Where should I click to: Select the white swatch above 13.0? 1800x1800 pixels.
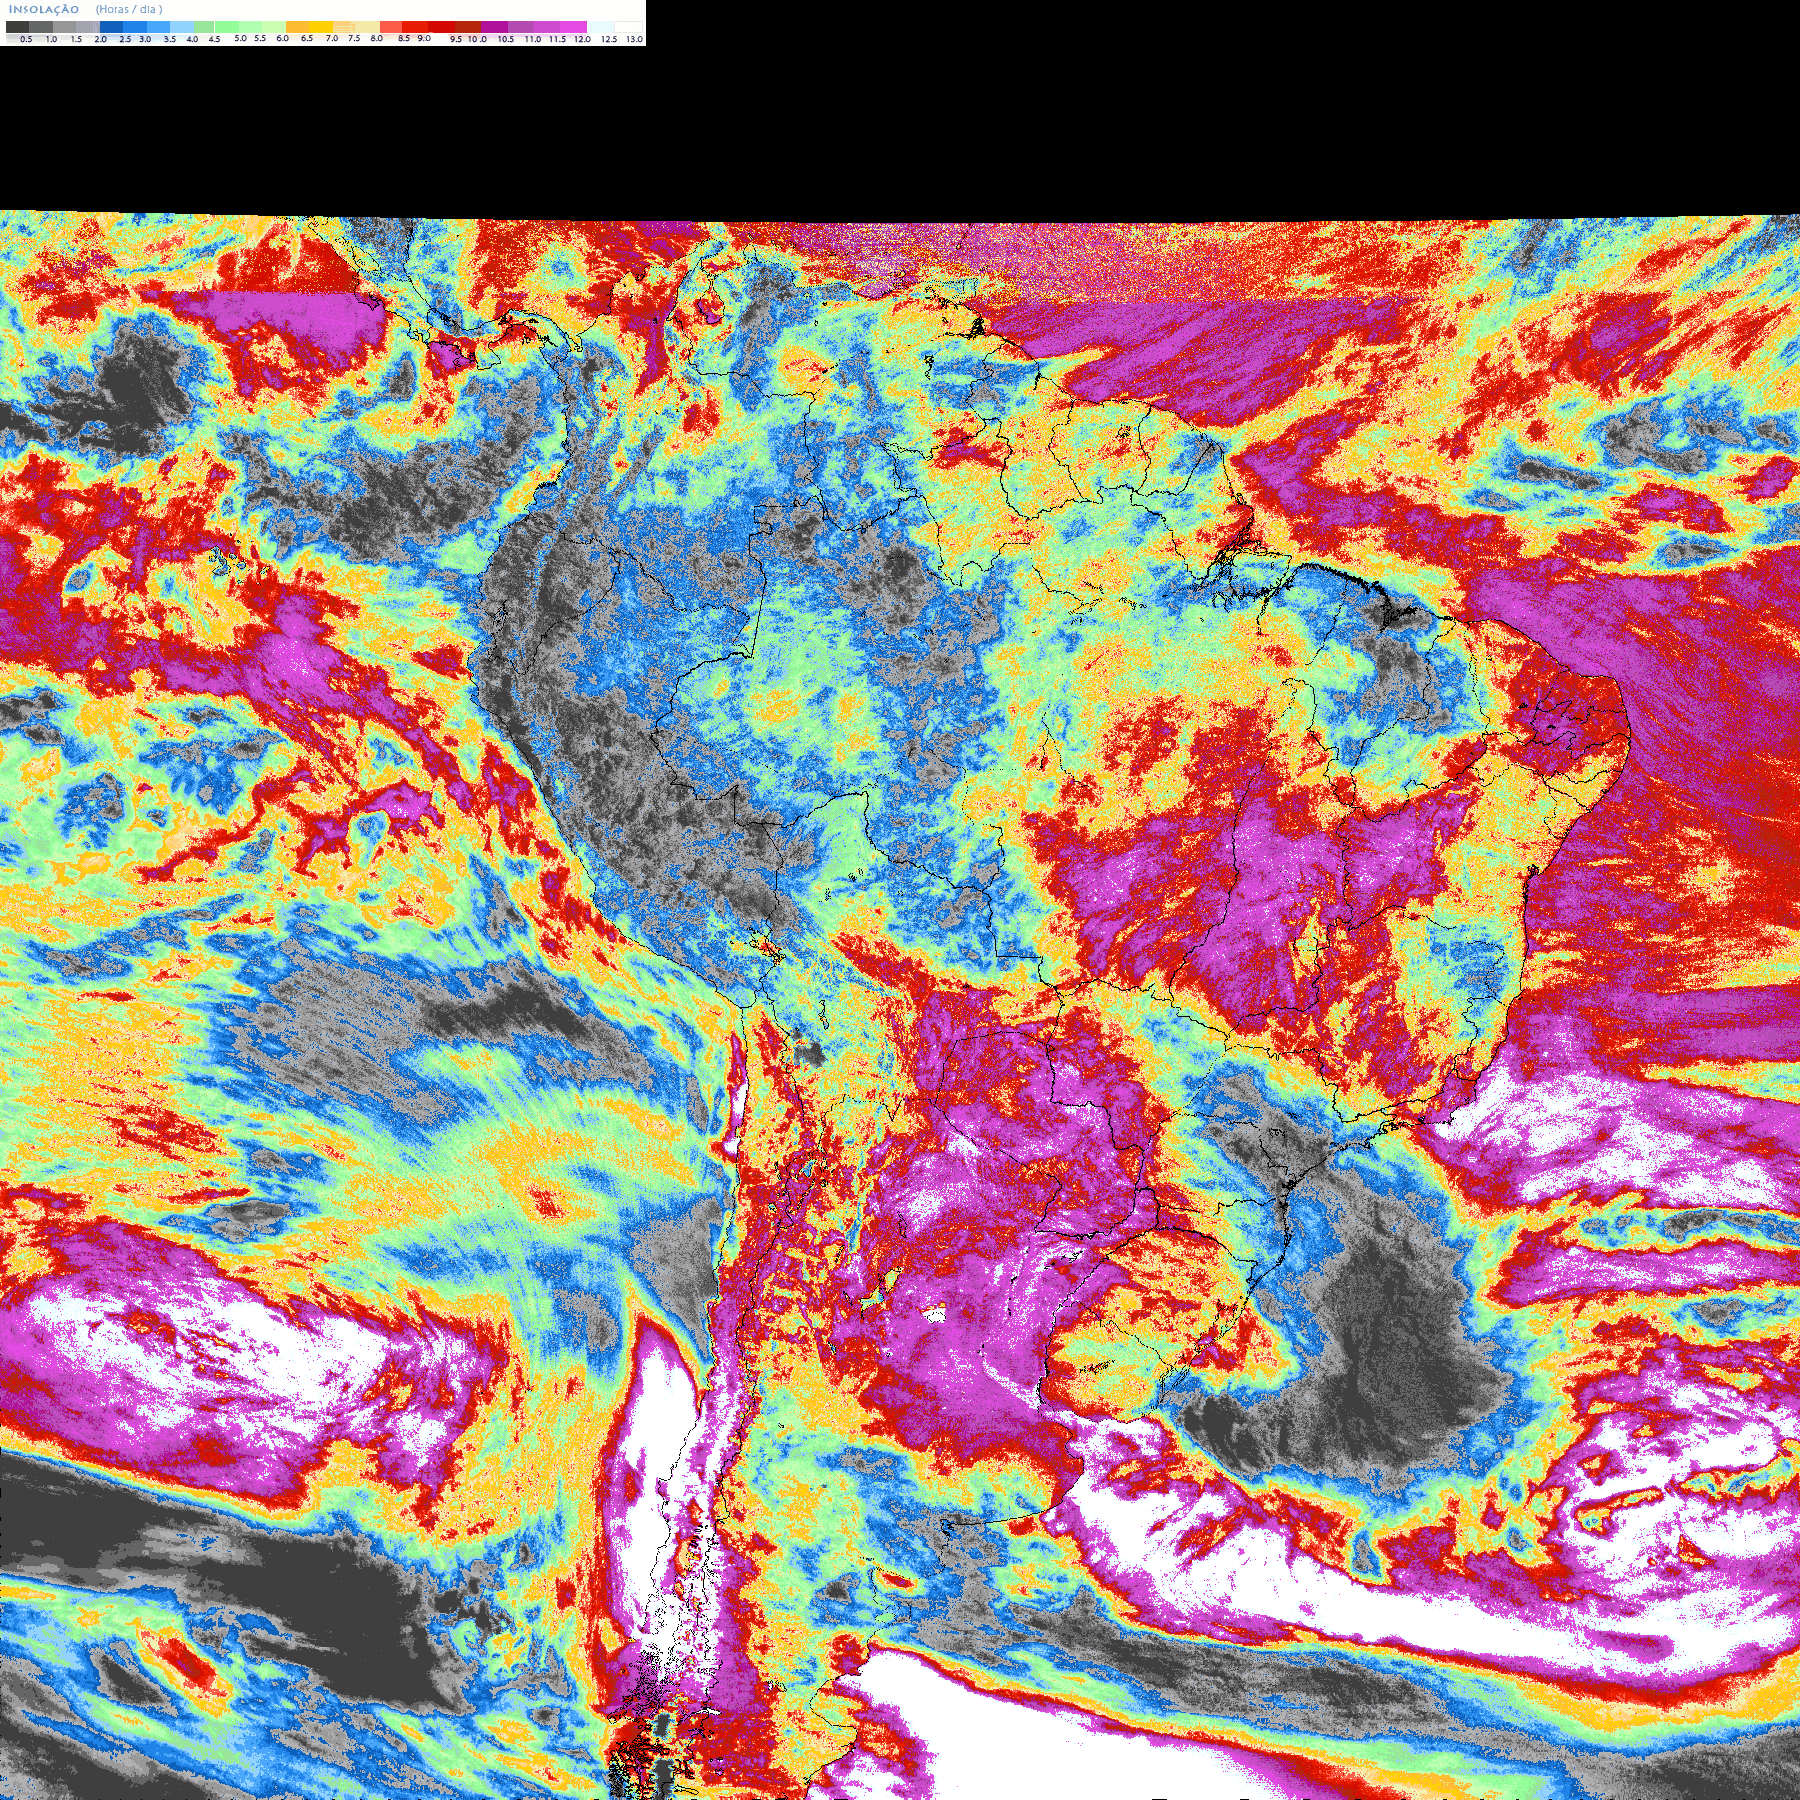point(628,27)
